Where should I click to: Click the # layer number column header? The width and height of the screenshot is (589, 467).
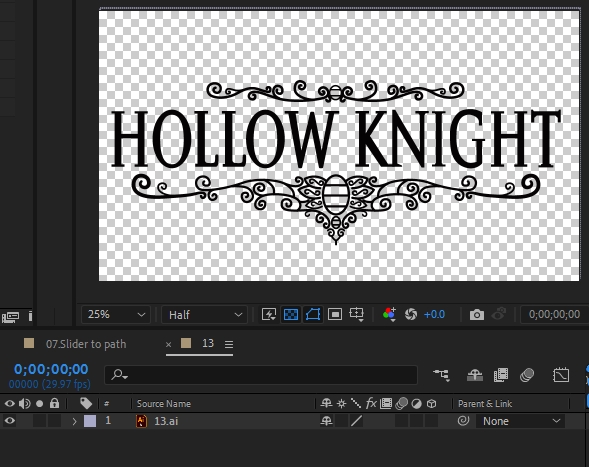[107, 404]
